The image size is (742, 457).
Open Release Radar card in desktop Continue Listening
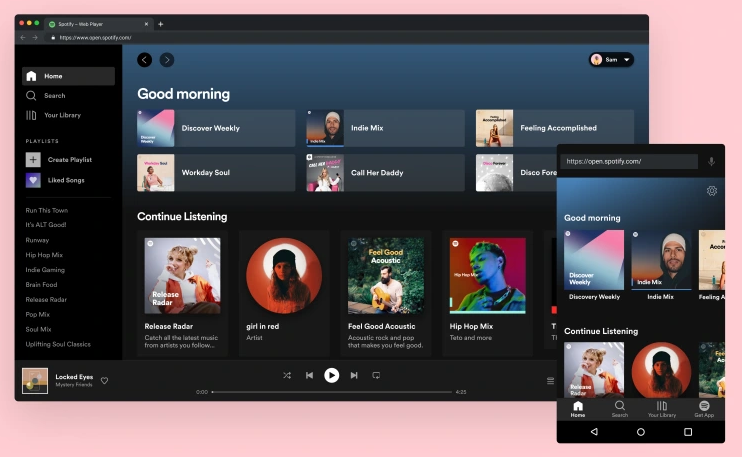[x=182, y=293]
